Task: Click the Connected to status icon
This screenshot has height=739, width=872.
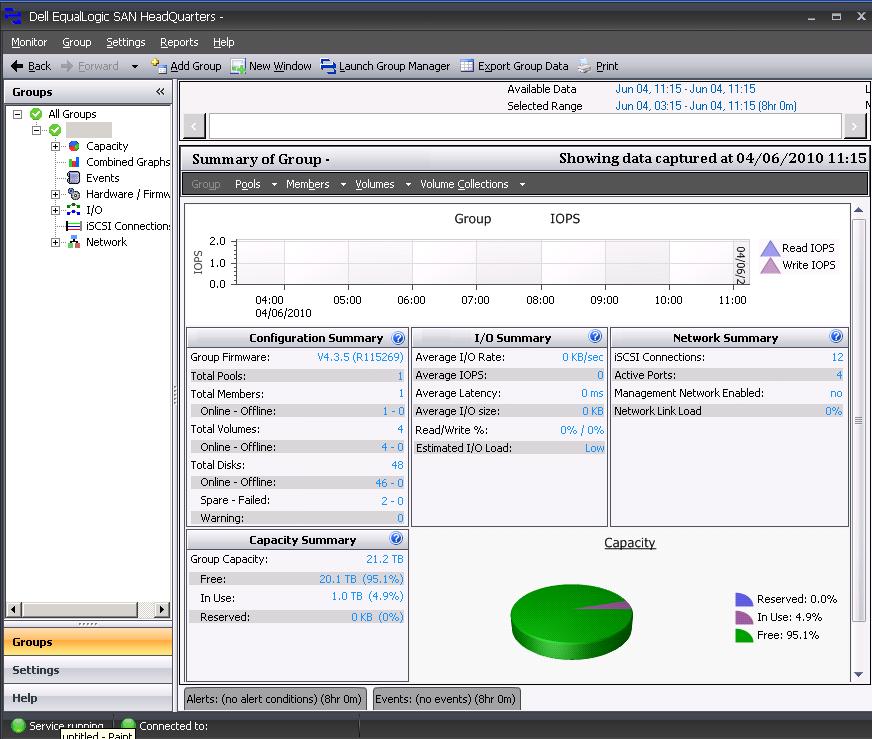Action: click(128, 725)
